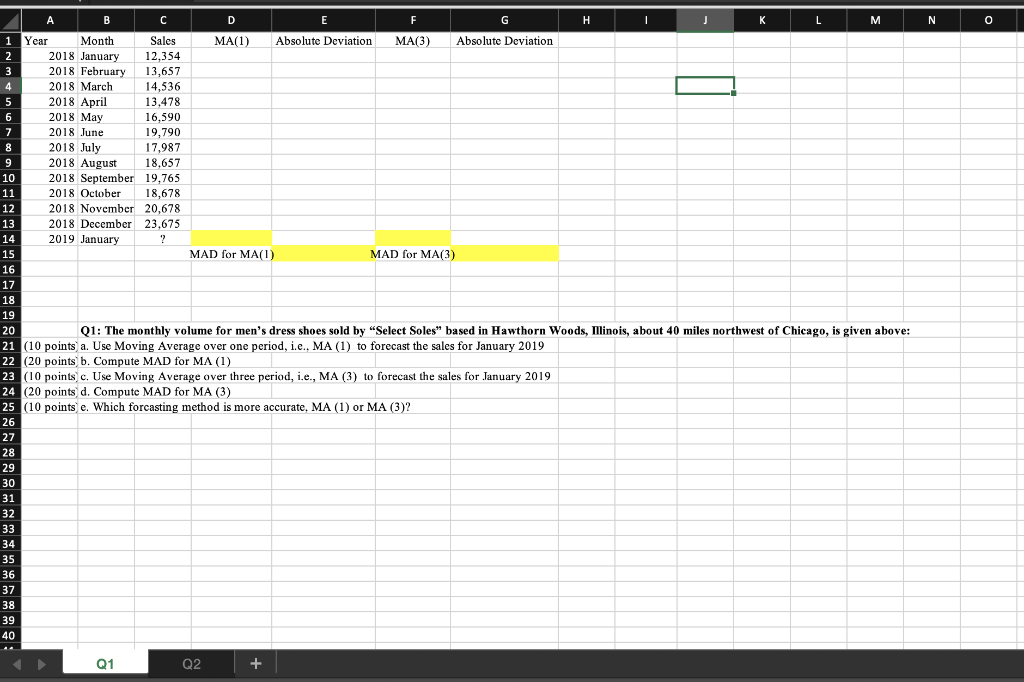Click 'b. Compute MAD for MA (1)' text
The height and width of the screenshot is (682, 1024).
point(155,361)
